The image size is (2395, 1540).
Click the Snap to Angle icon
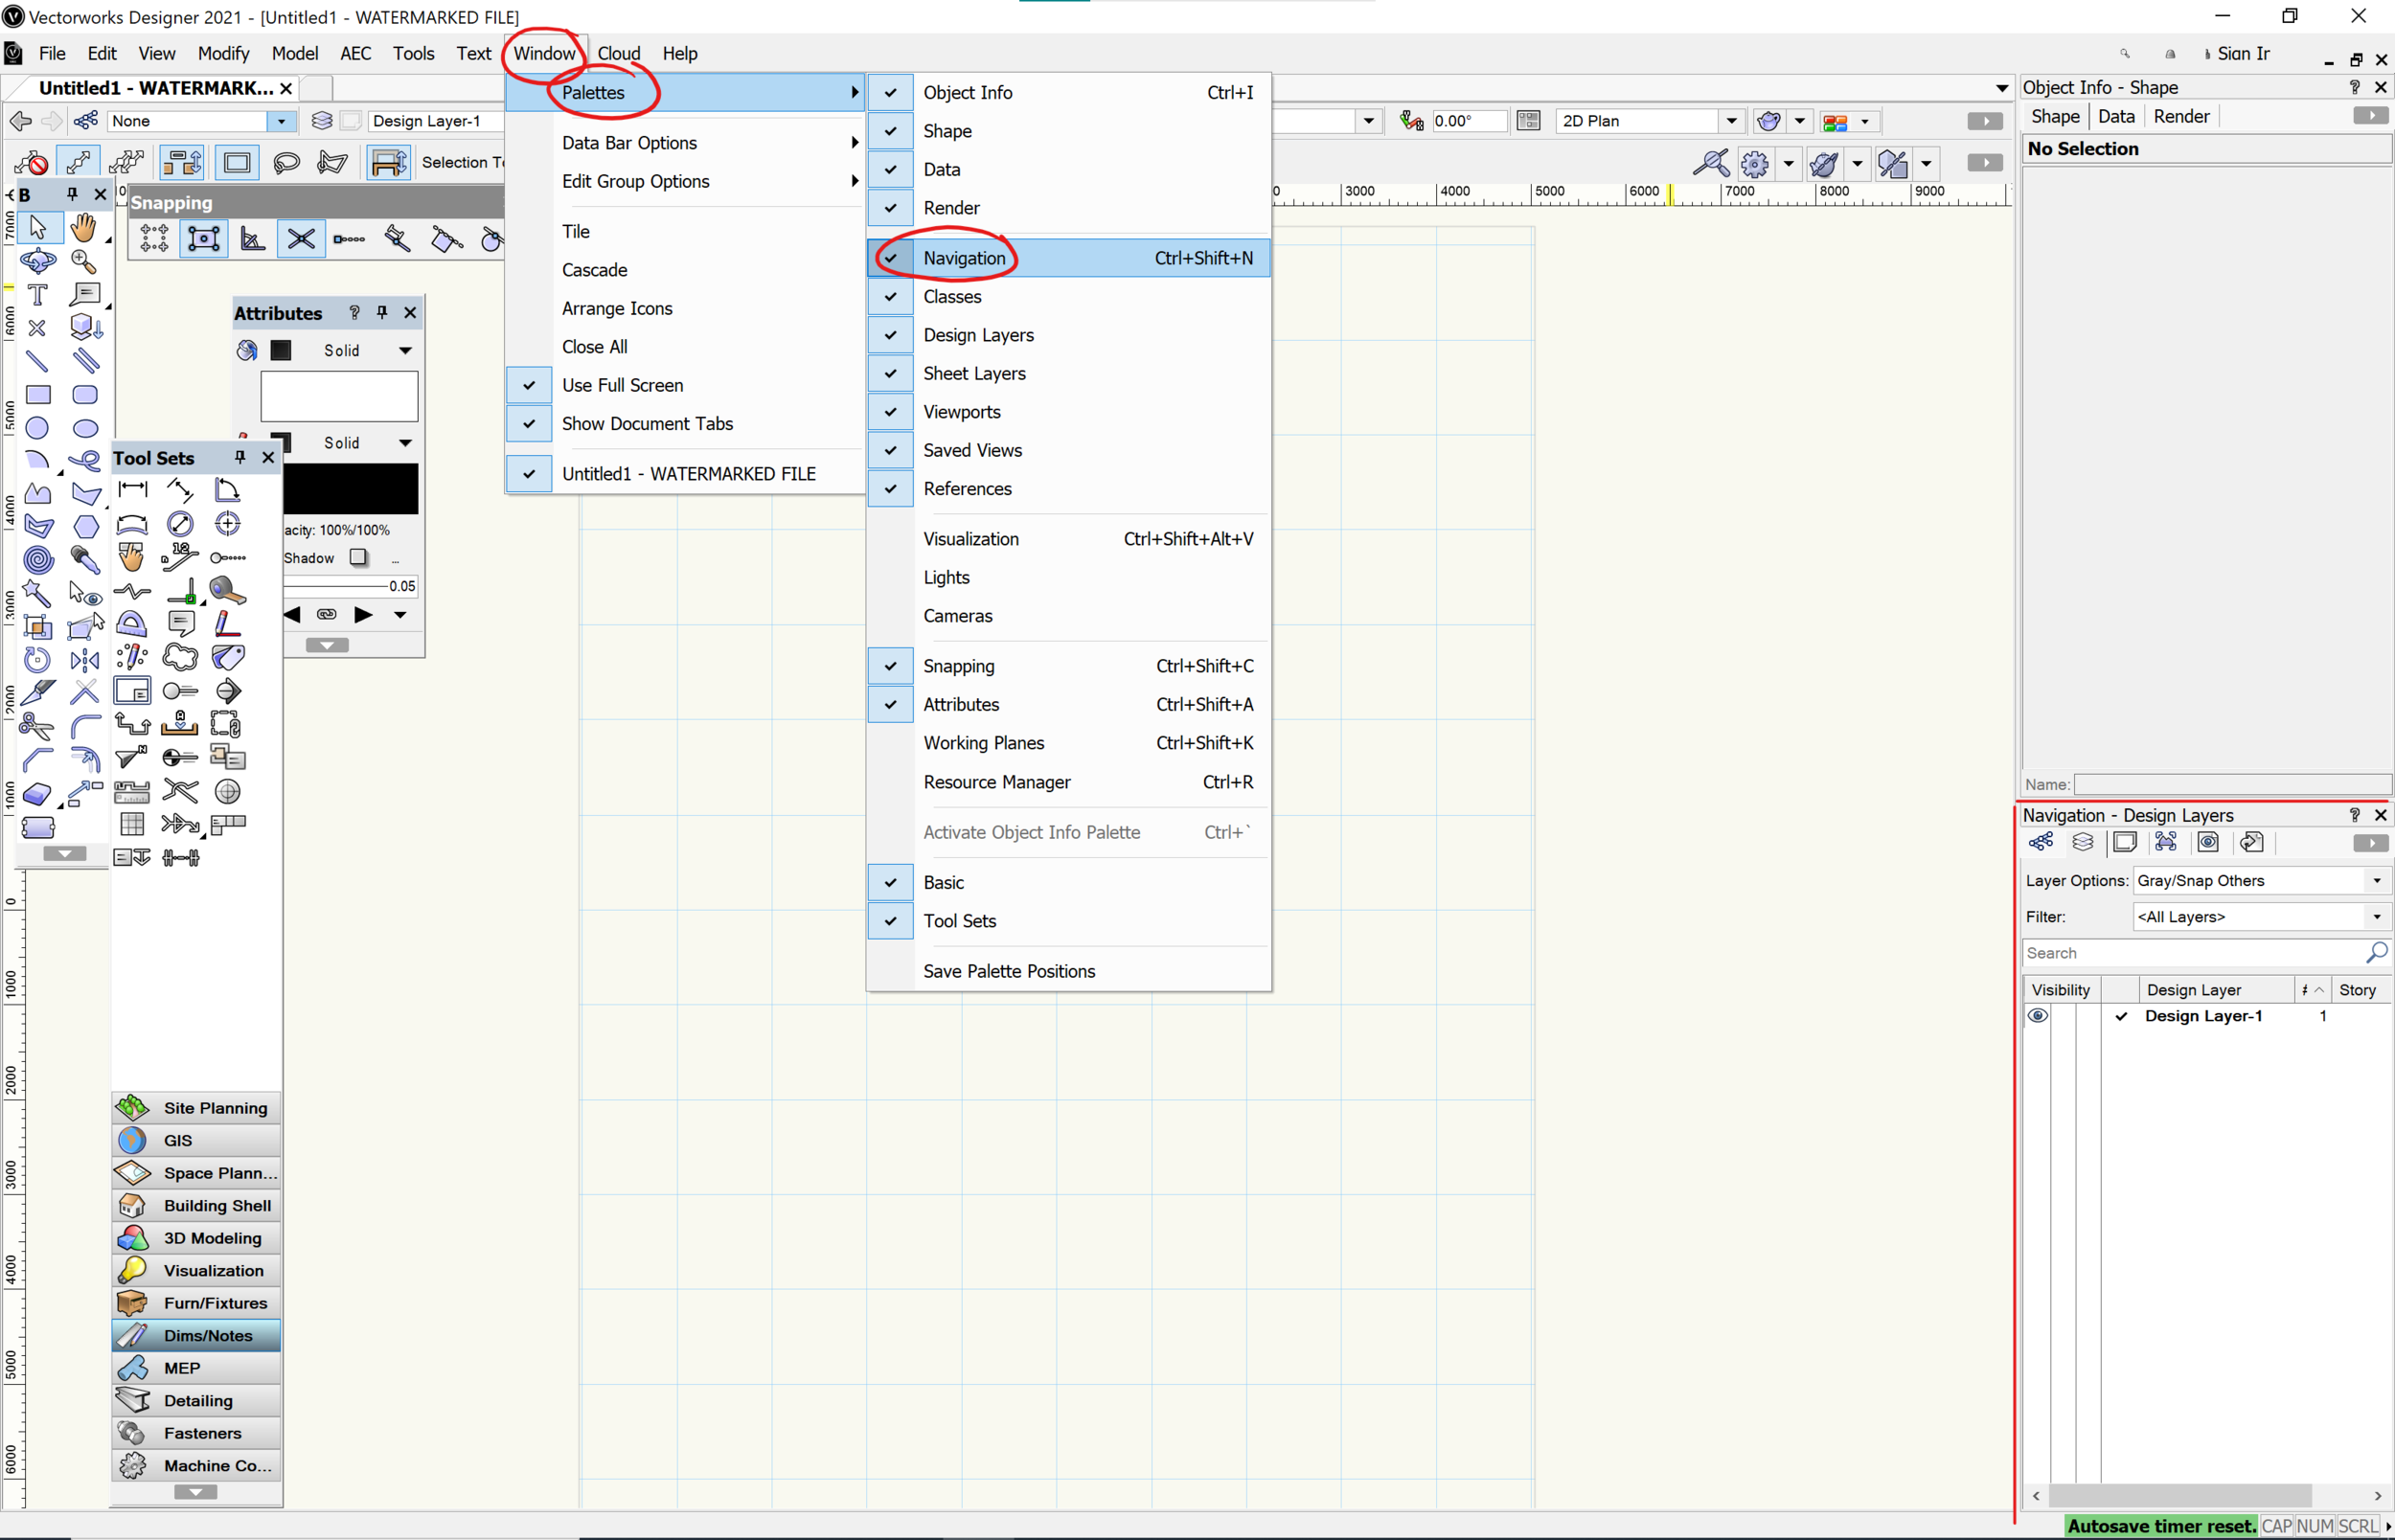tap(252, 239)
